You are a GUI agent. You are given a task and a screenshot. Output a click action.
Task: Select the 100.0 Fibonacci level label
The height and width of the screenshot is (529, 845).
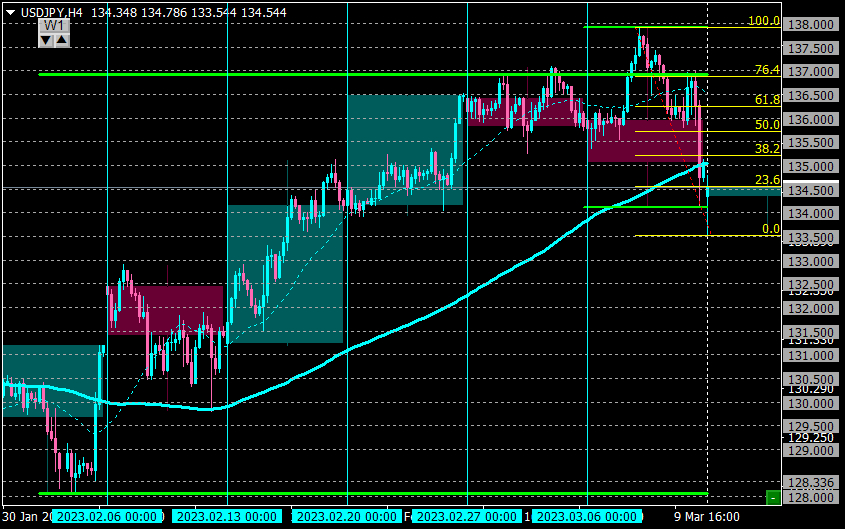(764, 21)
